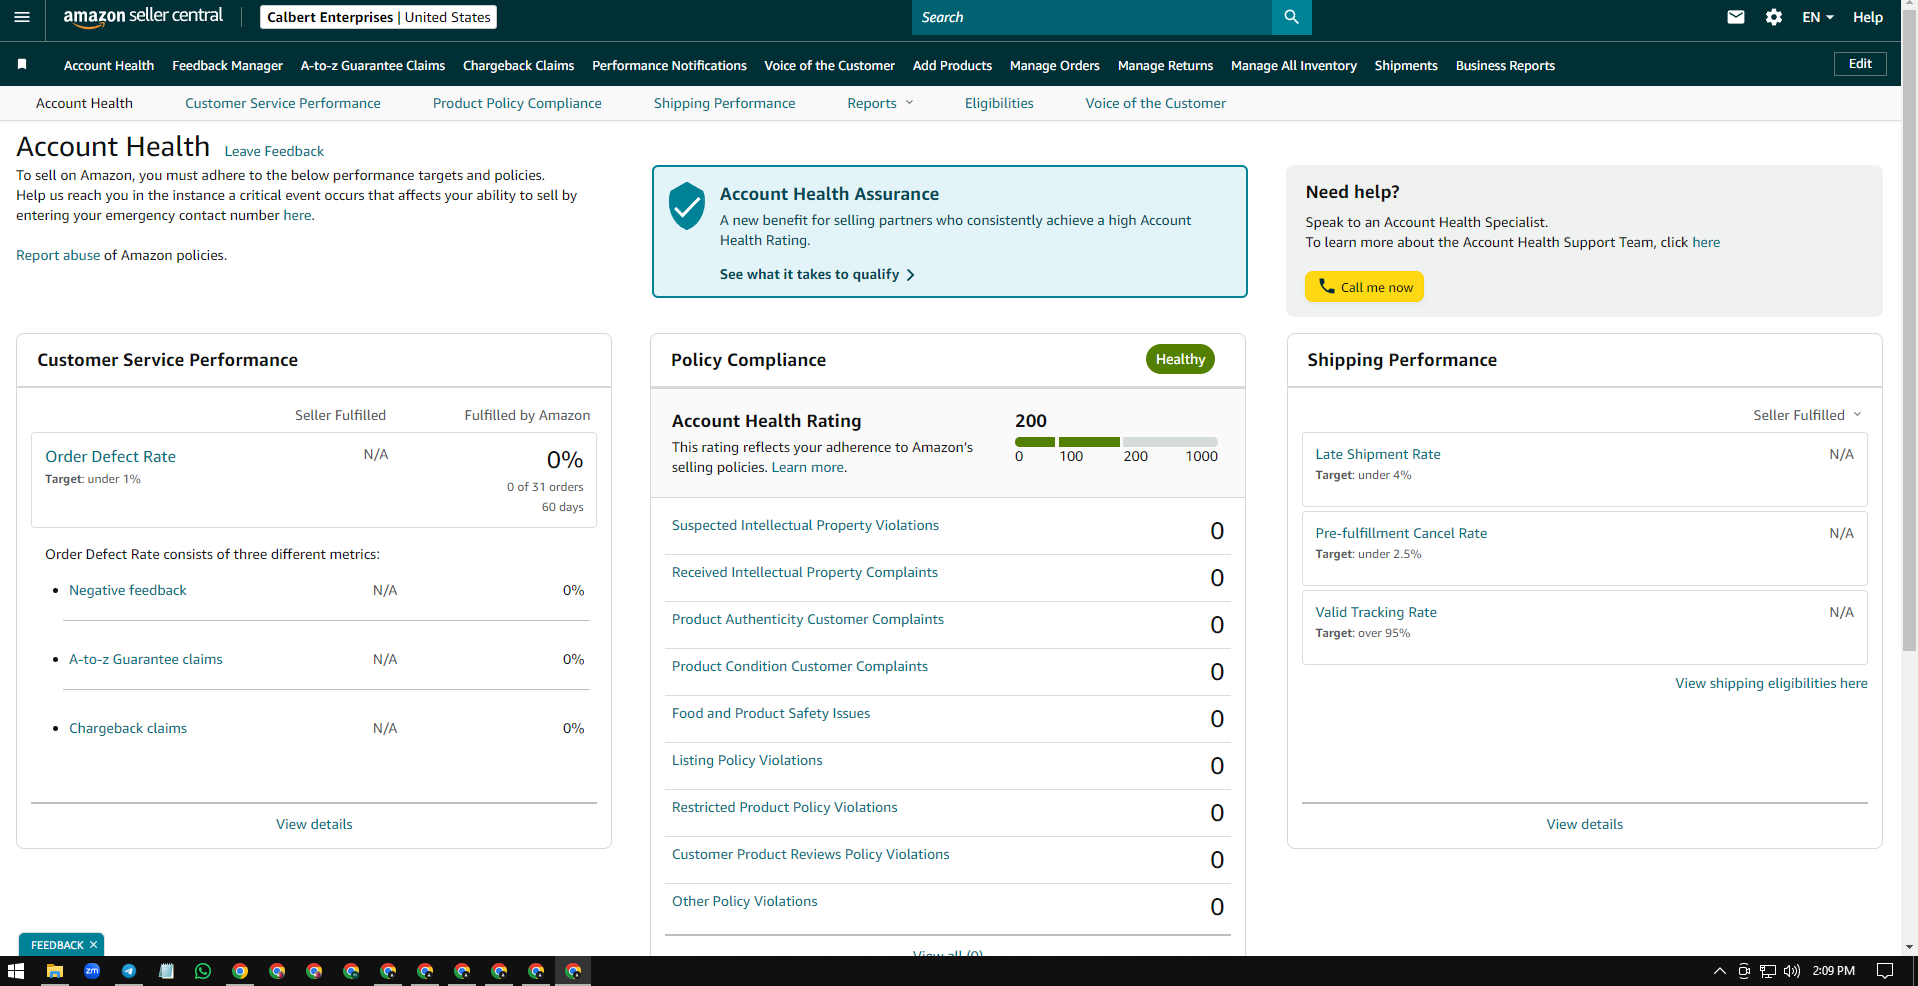
Task: Switch to Product Policy Compliance tab
Action: pyautogui.click(x=517, y=103)
